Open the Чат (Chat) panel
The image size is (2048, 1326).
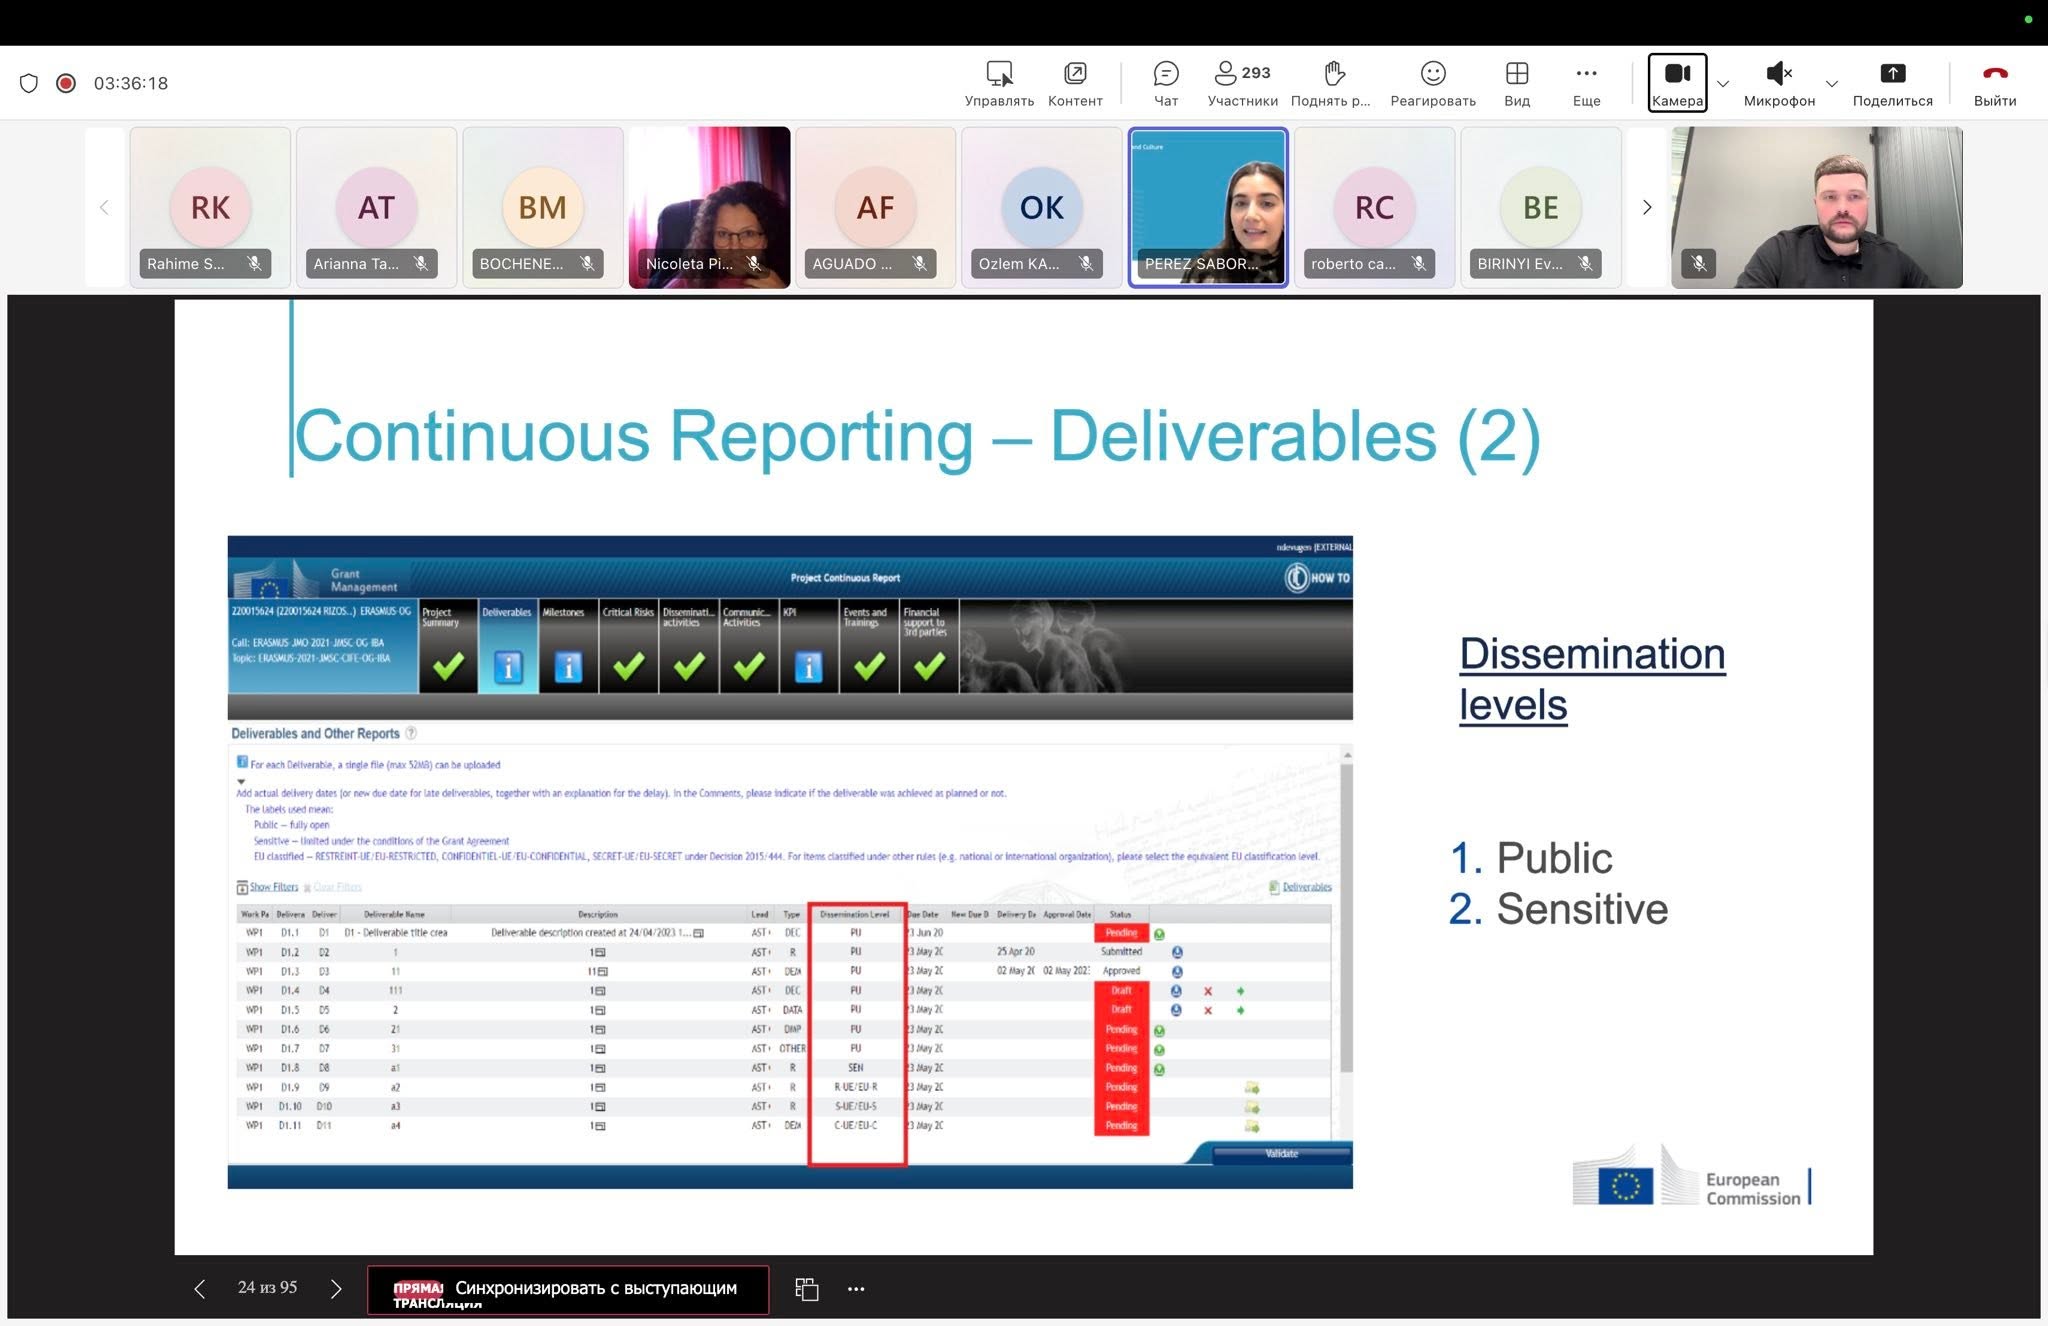pos(1166,83)
